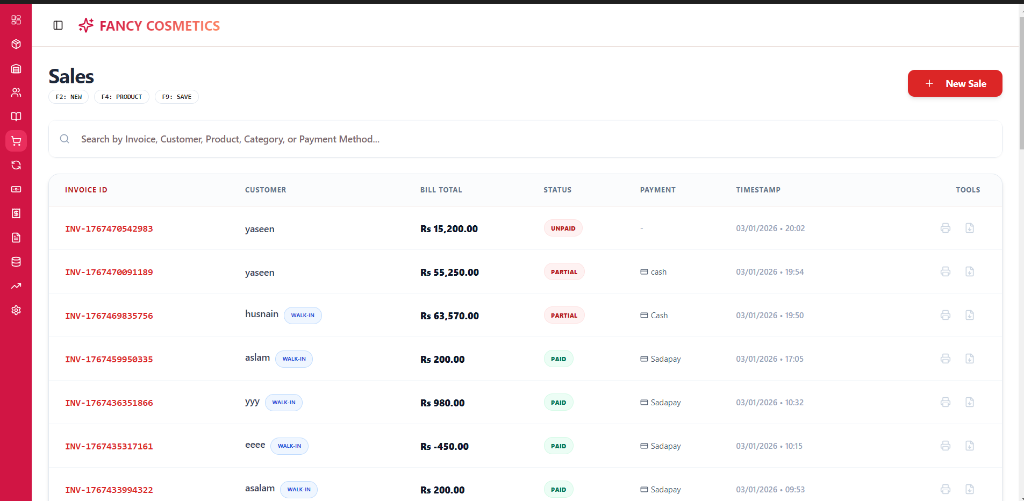Click the refresh arrows icon in sidebar
Image resolution: width=1024 pixels, height=501 pixels.
tap(16, 165)
